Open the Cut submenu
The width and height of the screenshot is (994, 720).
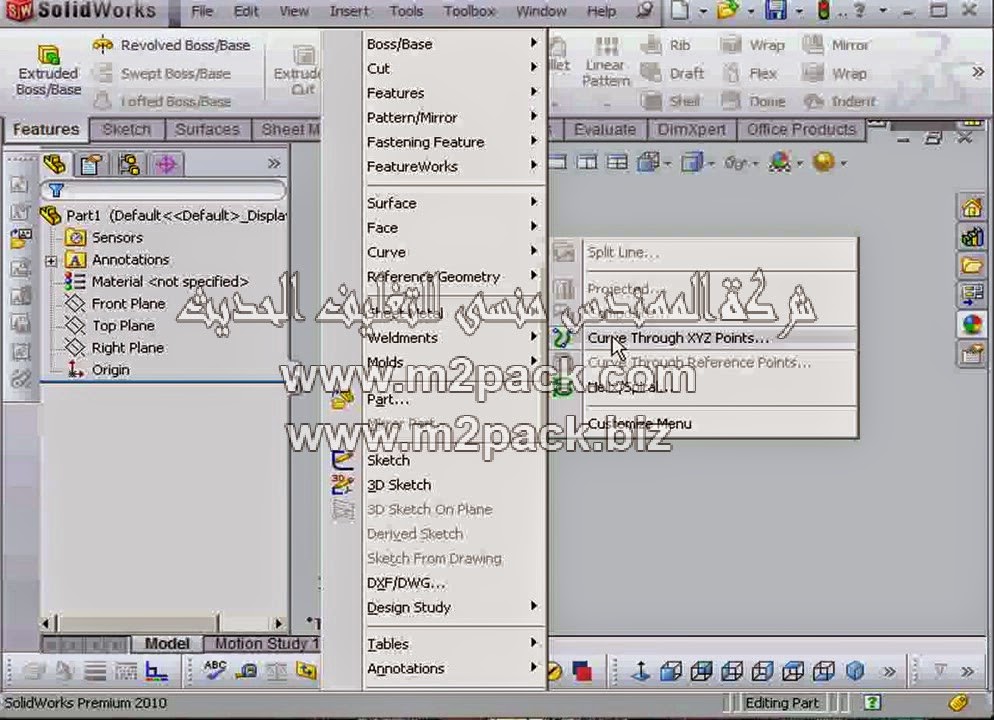[453, 68]
